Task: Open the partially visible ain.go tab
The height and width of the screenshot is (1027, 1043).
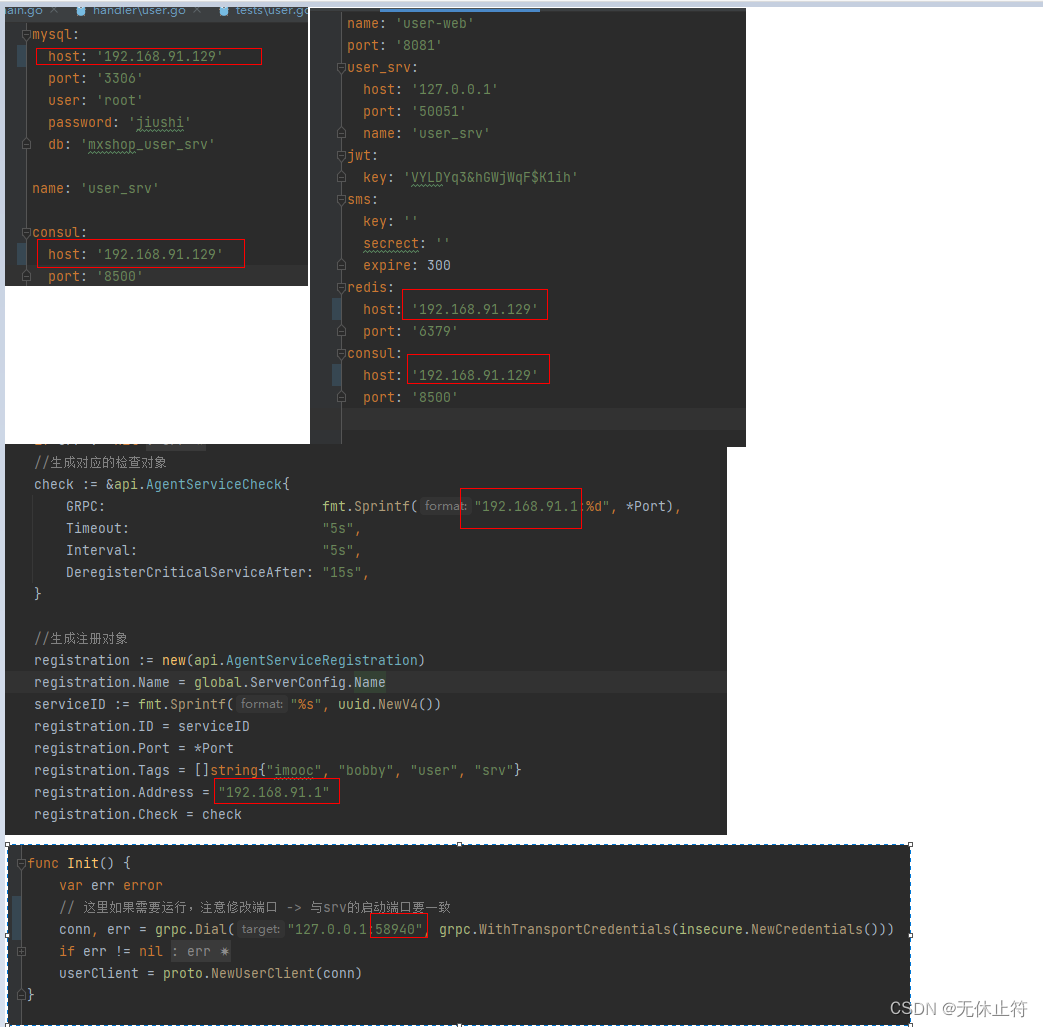Action: point(24,10)
